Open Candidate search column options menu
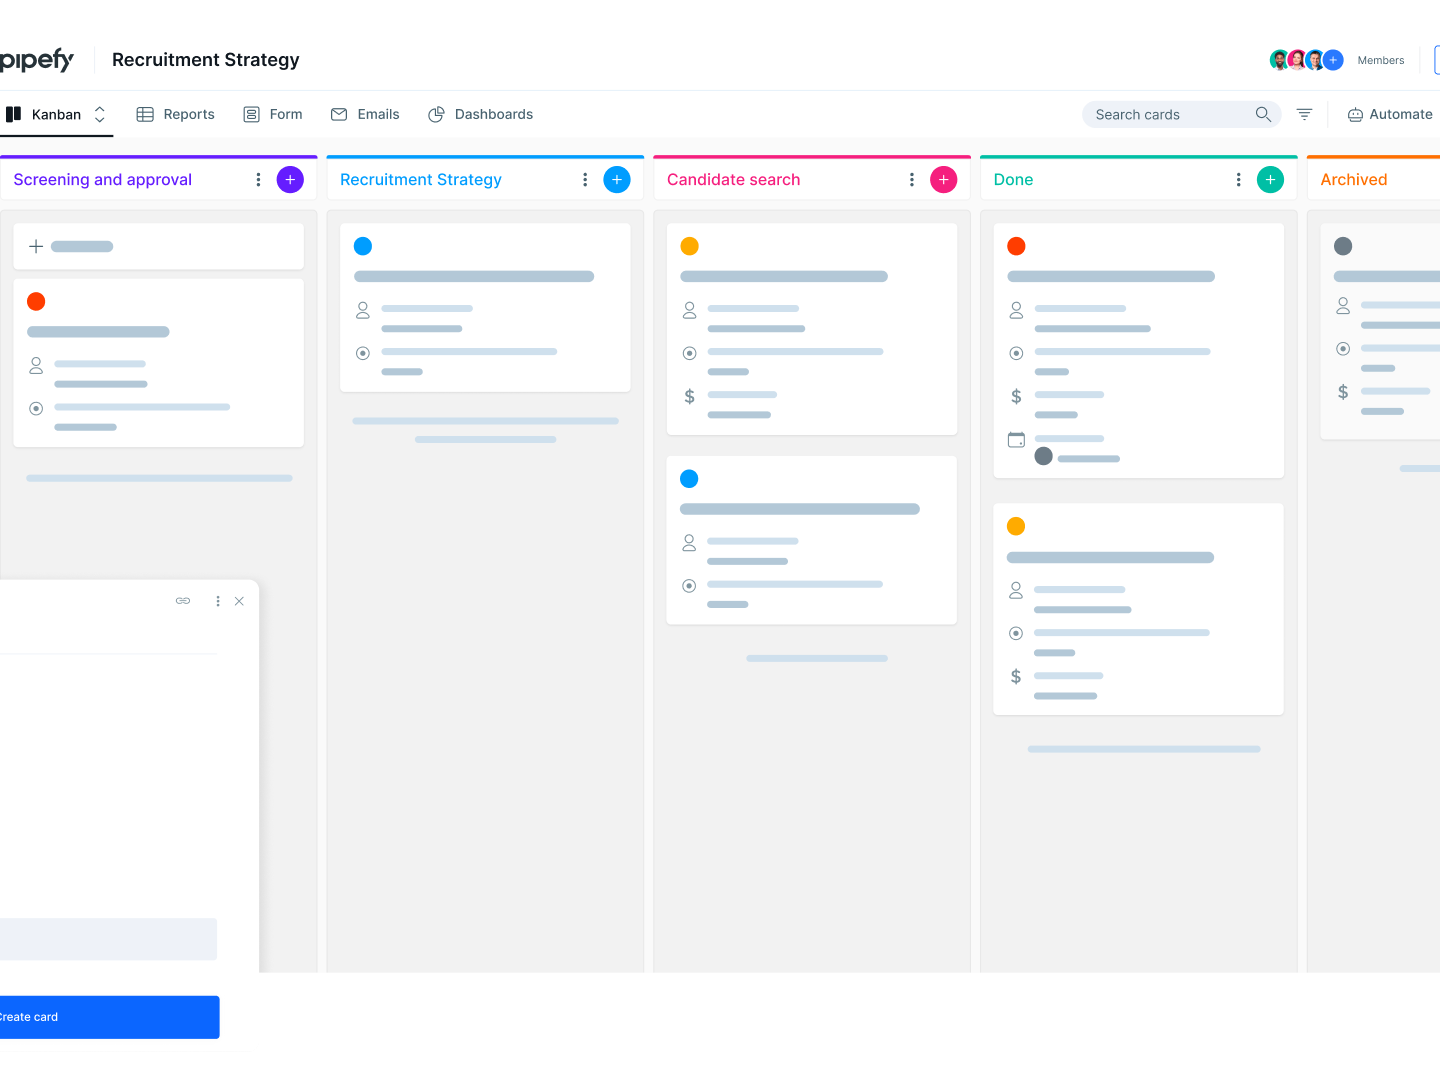 (x=911, y=180)
